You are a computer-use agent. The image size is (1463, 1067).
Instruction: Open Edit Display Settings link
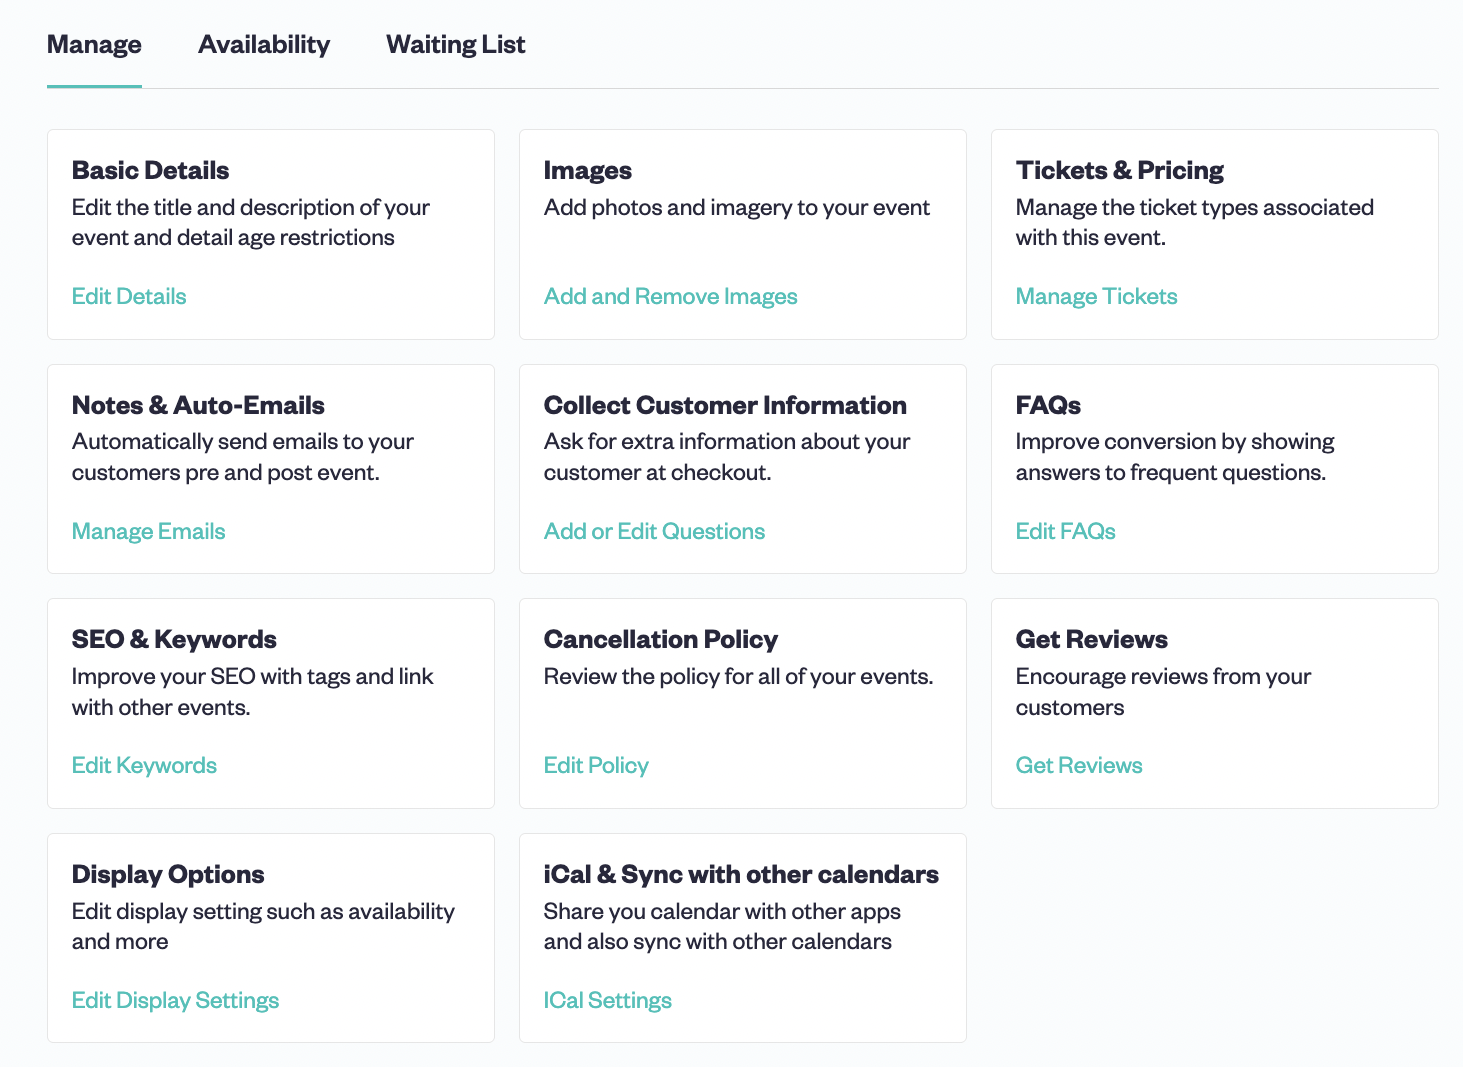tap(175, 1000)
